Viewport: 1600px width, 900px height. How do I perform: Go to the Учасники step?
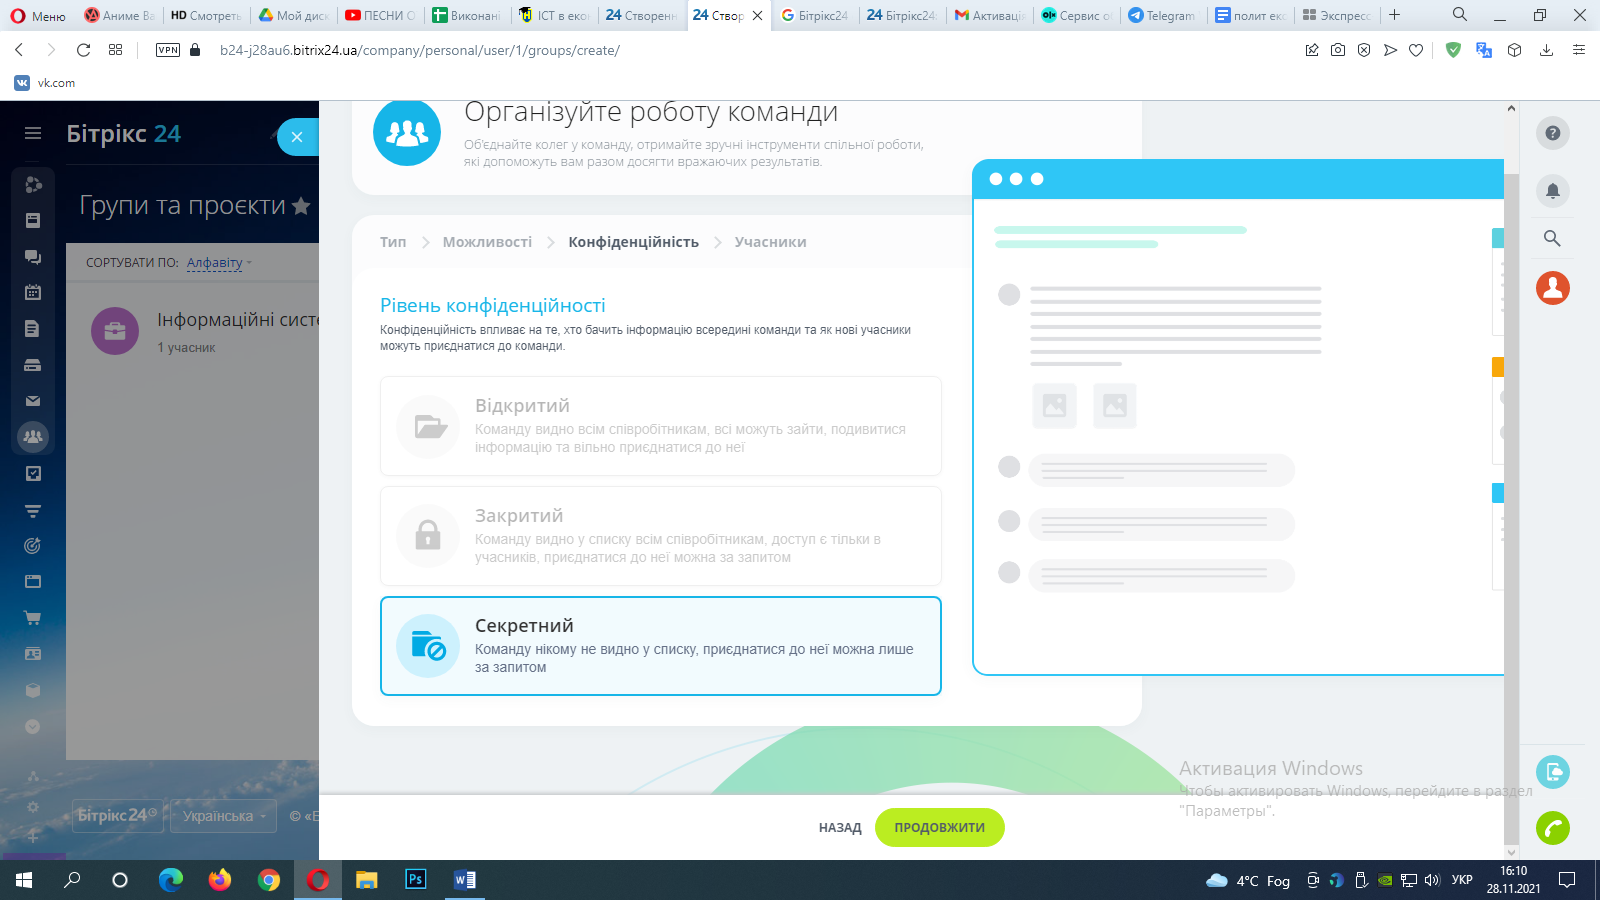770,242
